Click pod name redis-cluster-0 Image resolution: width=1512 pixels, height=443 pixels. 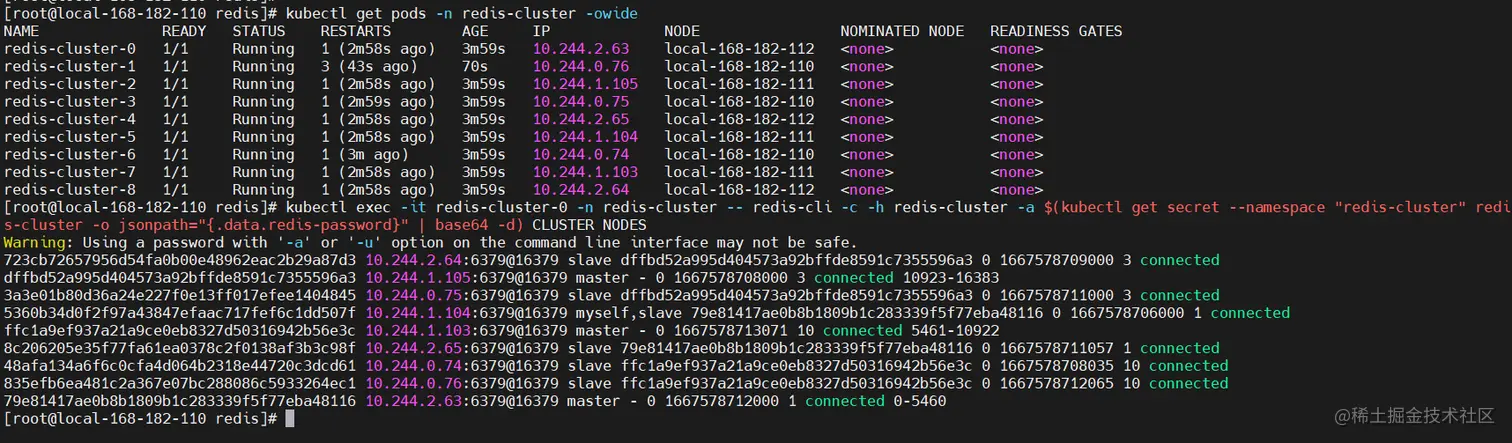[x=70, y=49]
